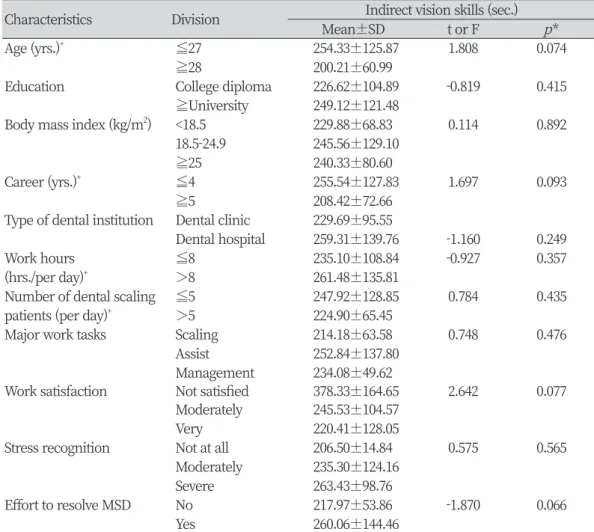Click the value '259.31±139.76'
Image resolution: width=594 pixels, height=532 pixels.
tap(356, 239)
